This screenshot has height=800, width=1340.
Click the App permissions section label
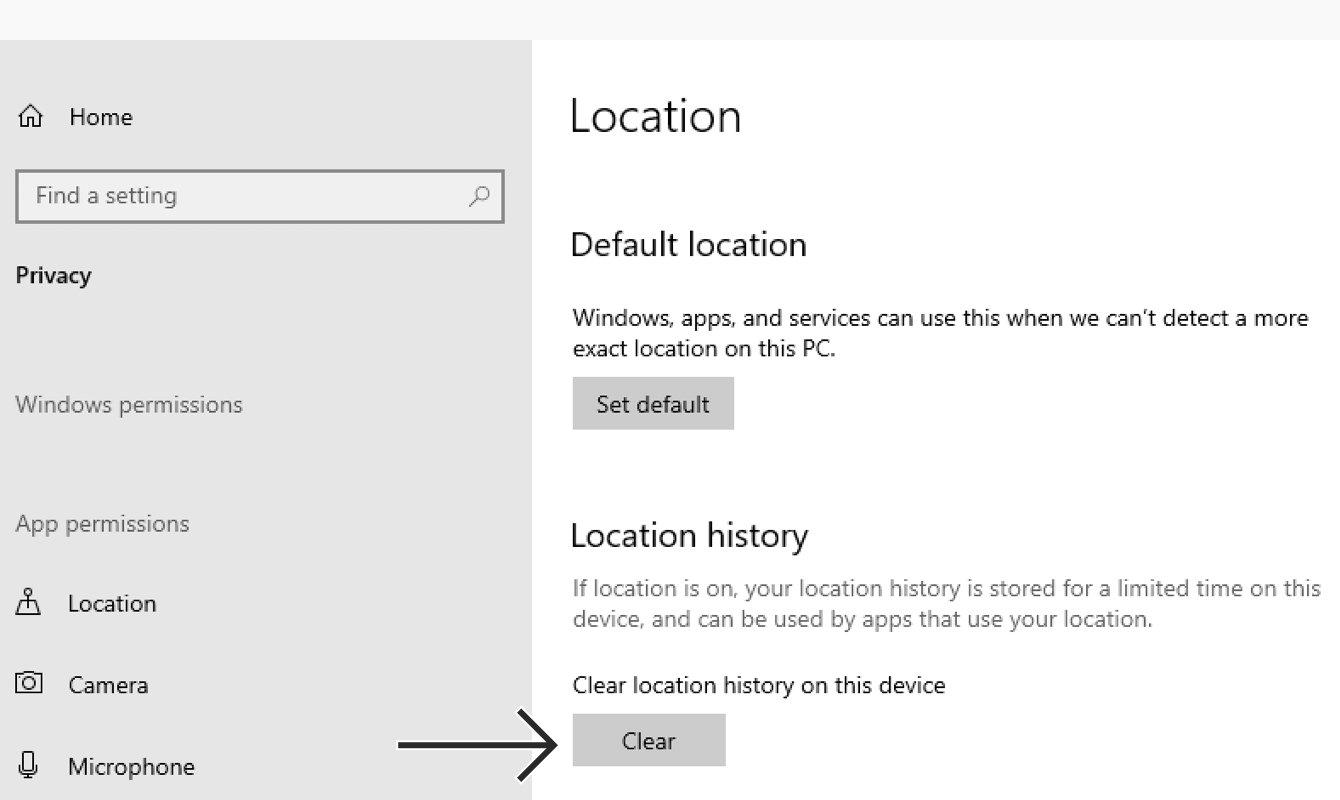click(x=102, y=524)
